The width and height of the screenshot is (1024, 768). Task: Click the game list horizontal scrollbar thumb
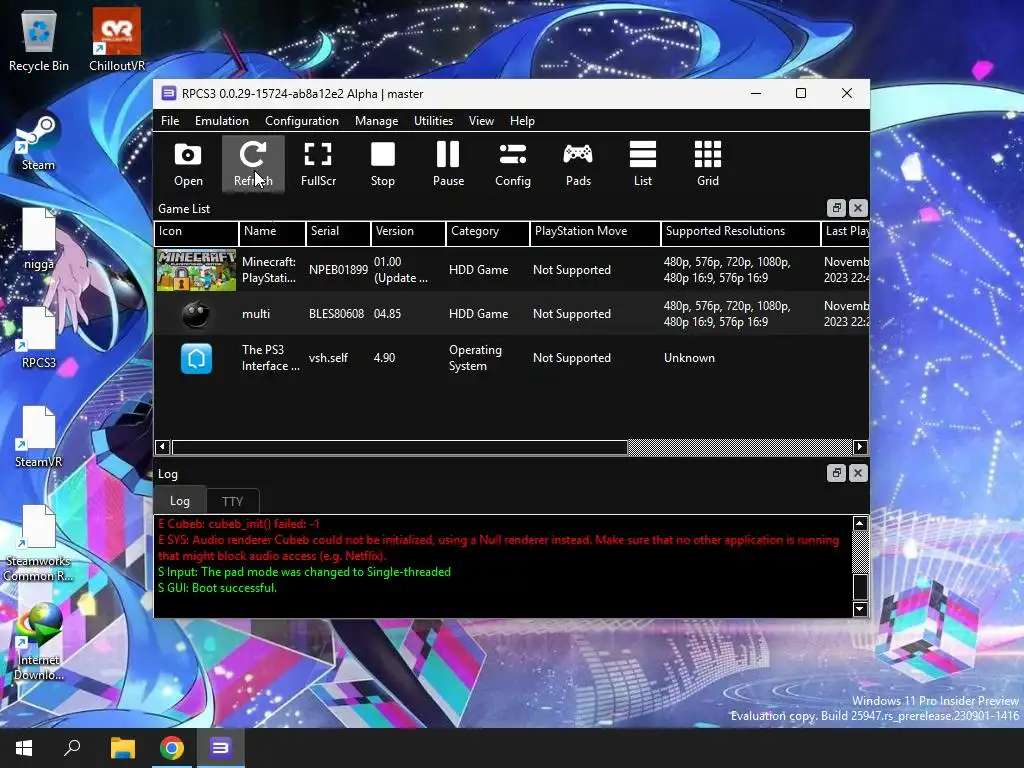[399, 447]
